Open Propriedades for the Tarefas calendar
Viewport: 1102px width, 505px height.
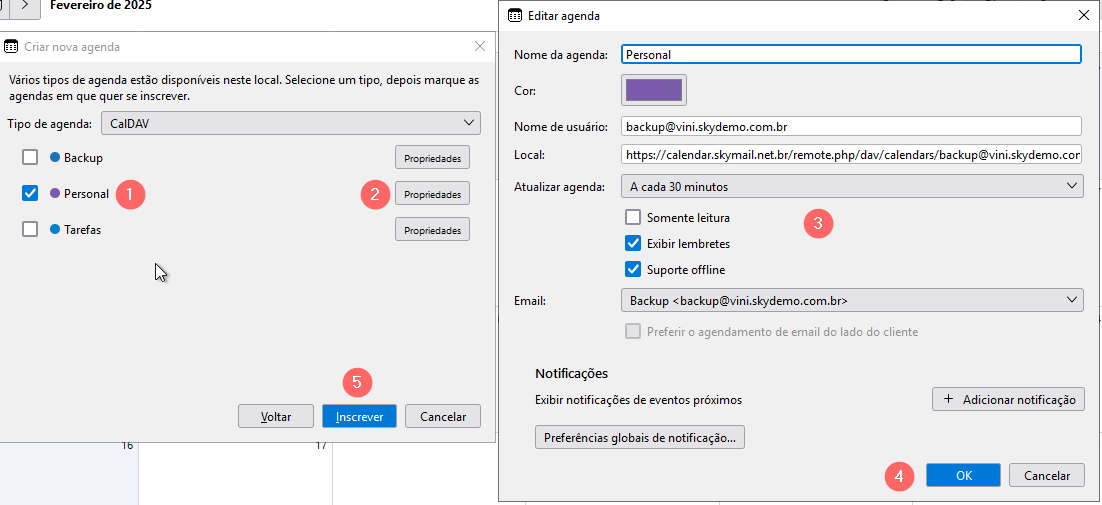[x=432, y=230]
